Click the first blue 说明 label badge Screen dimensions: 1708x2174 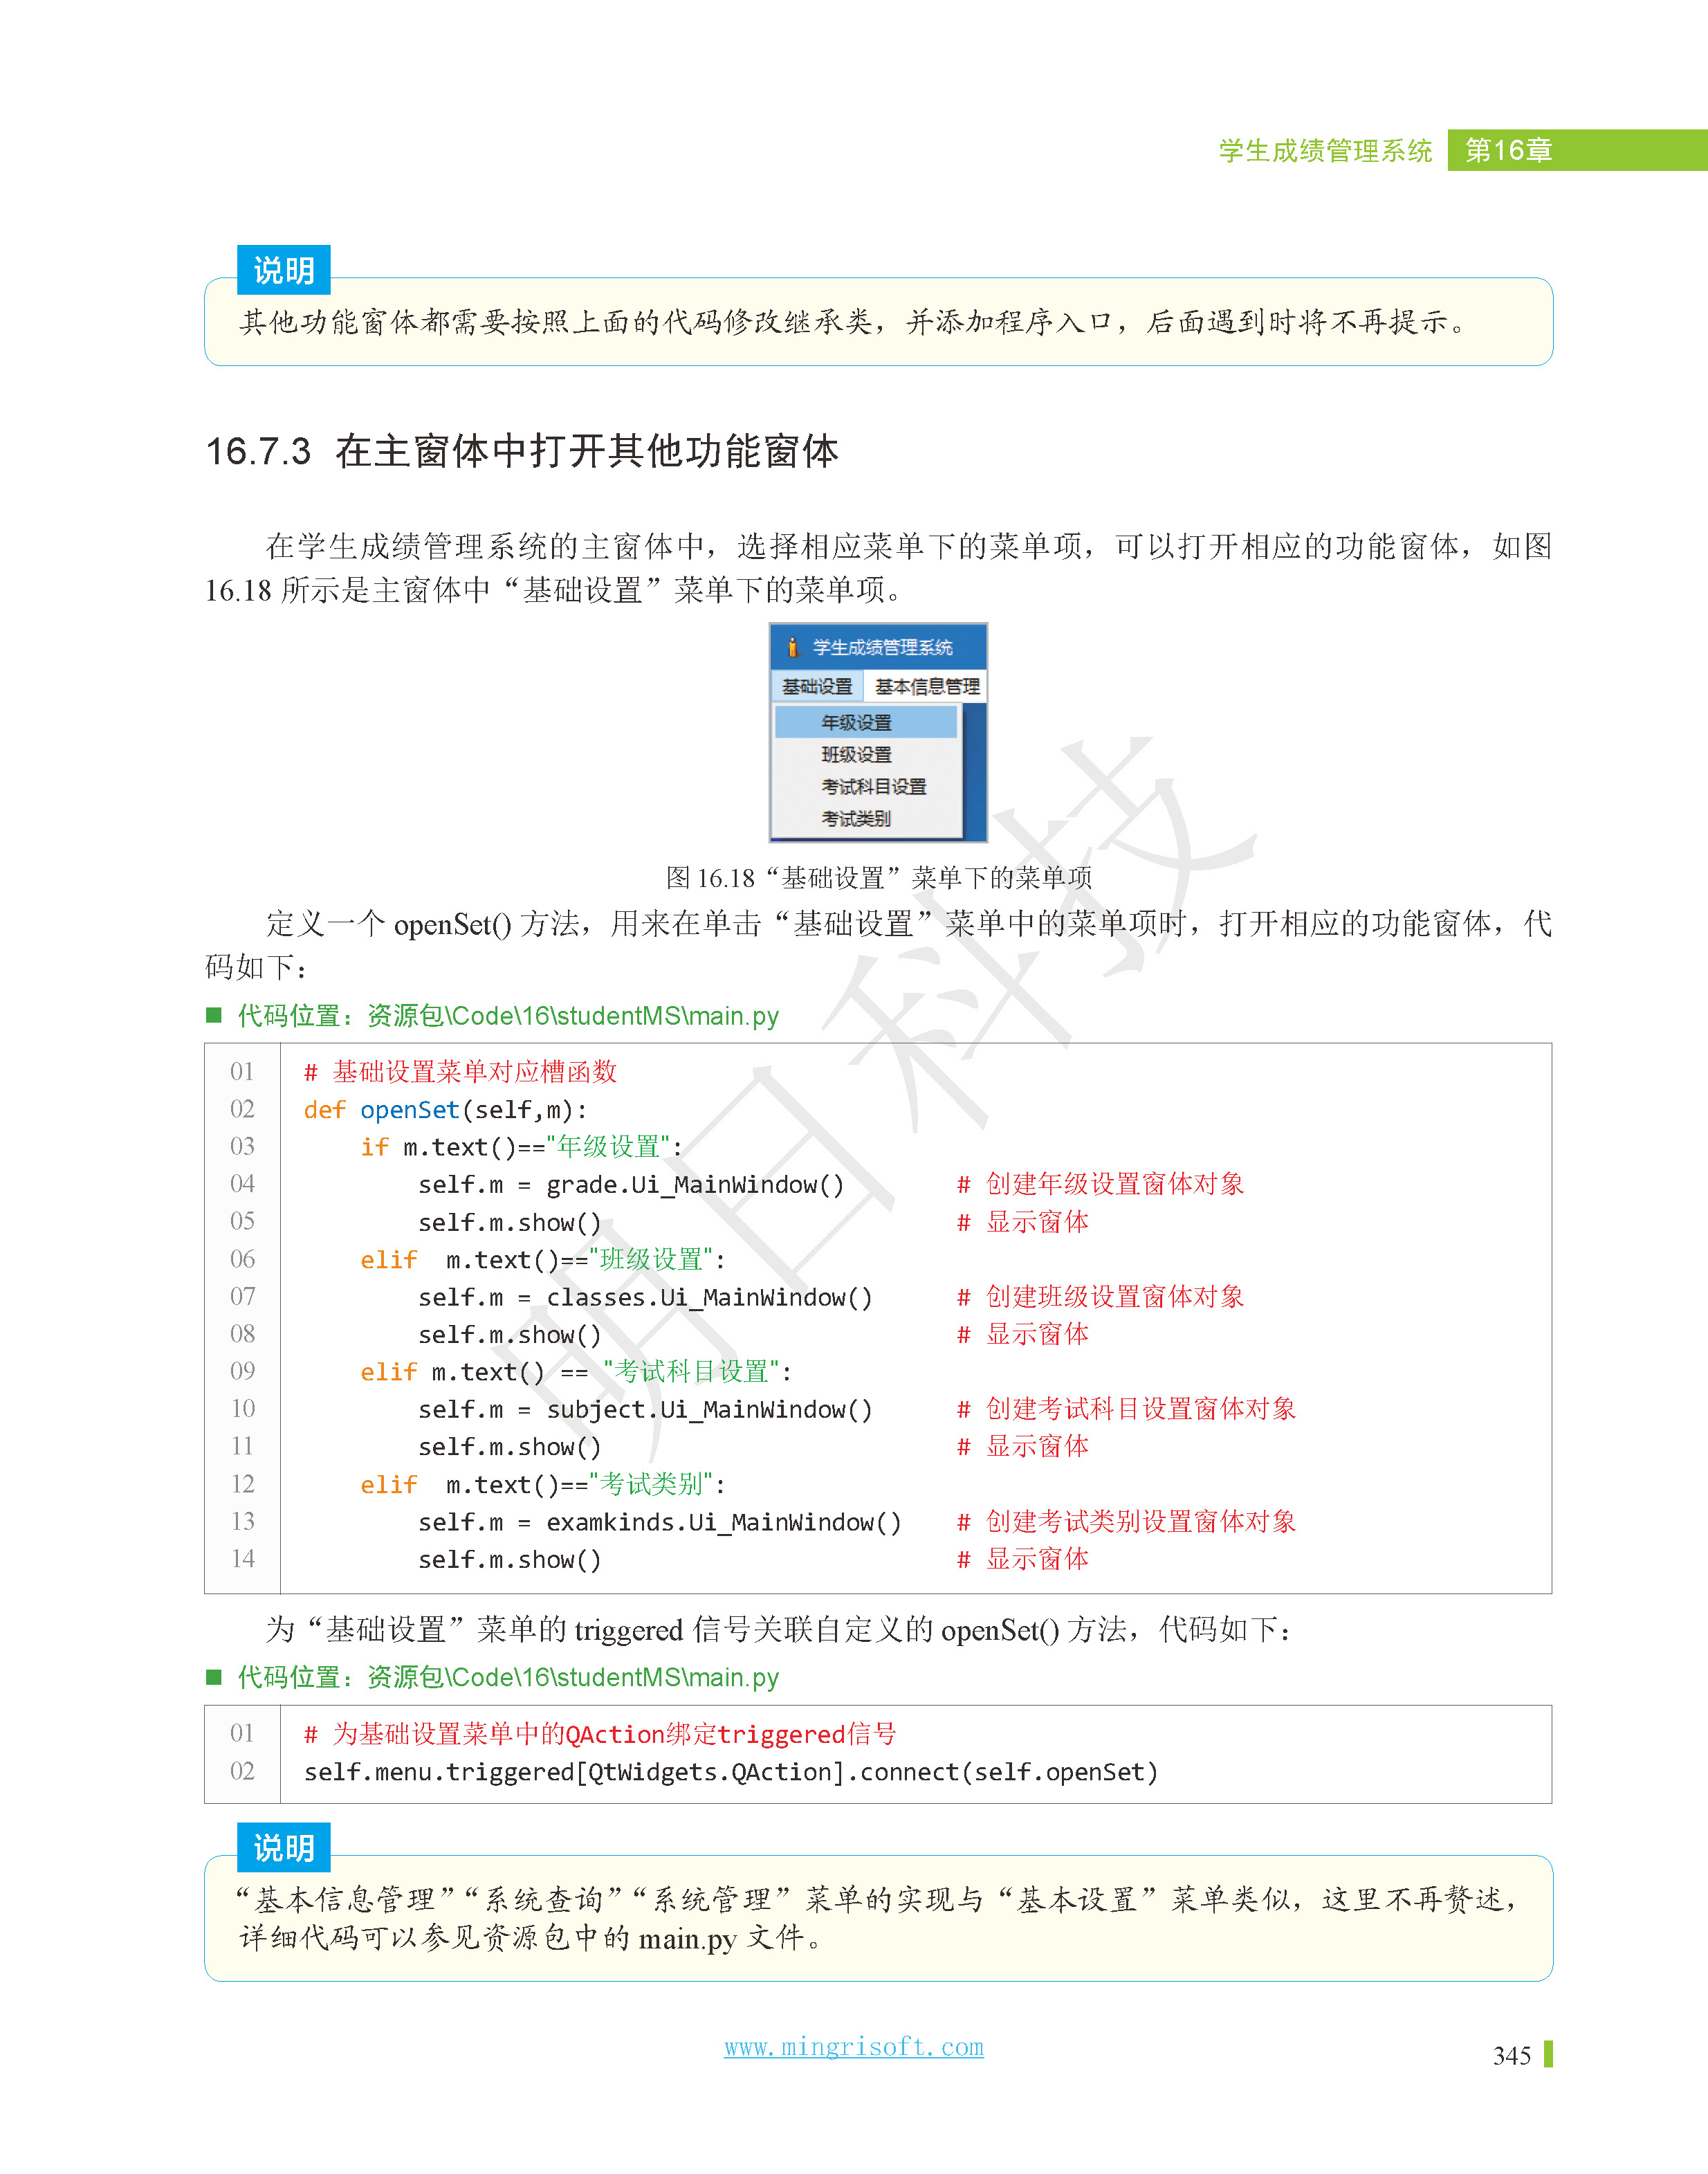coord(283,270)
